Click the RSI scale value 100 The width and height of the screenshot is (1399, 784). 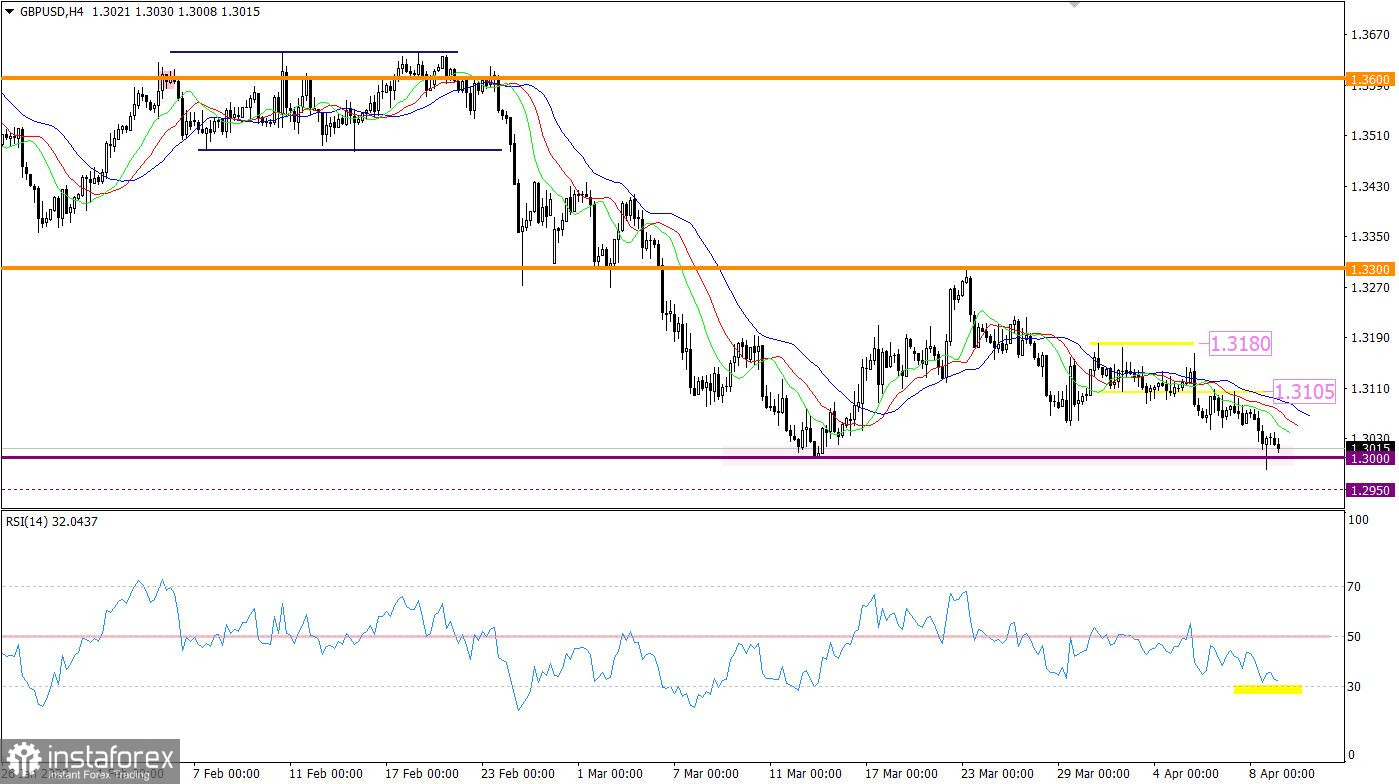(1360, 520)
